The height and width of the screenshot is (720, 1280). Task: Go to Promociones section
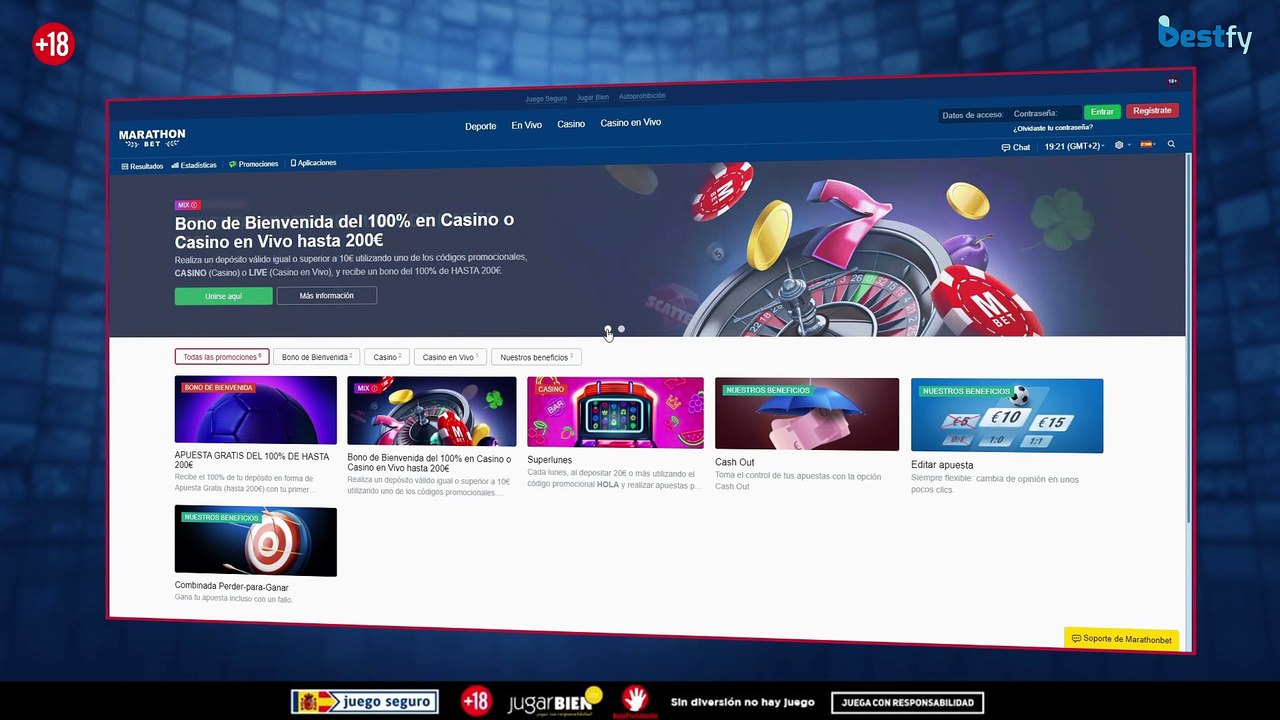[254, 164]
